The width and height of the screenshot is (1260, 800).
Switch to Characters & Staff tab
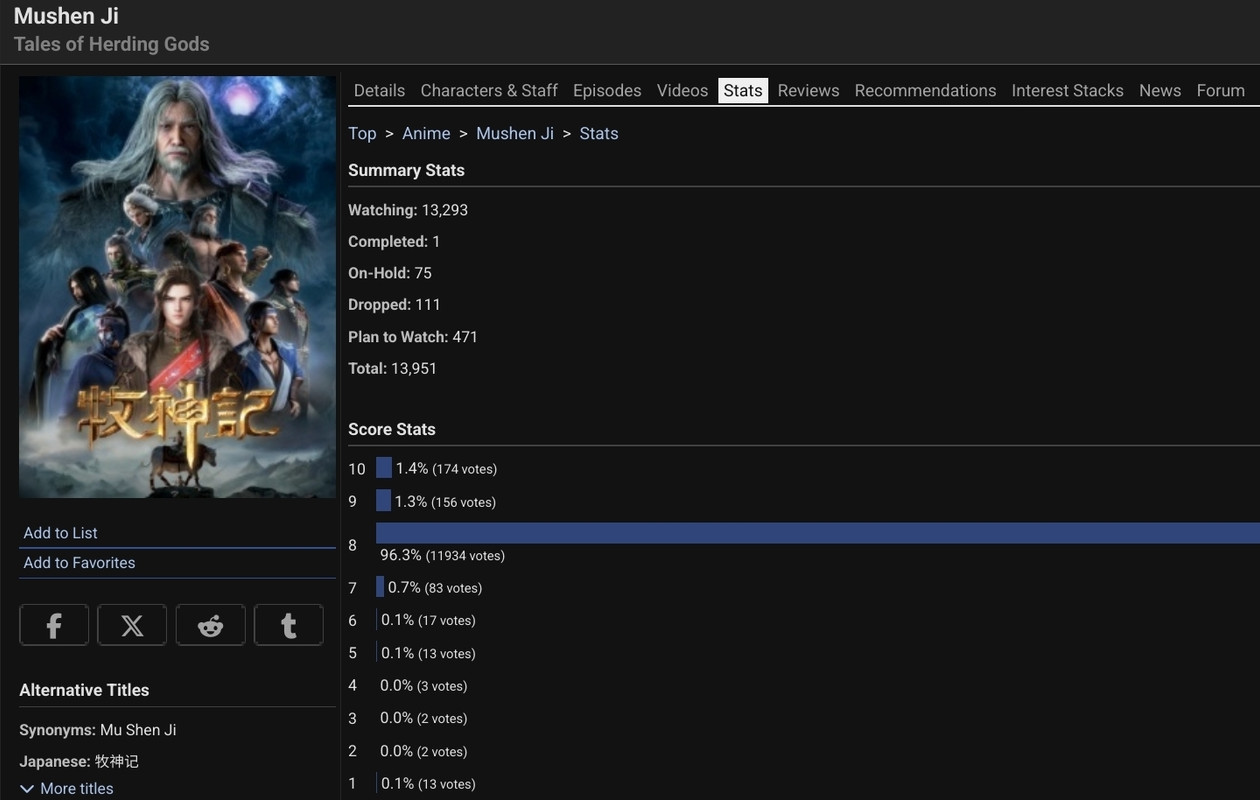(x=489, y=90)
